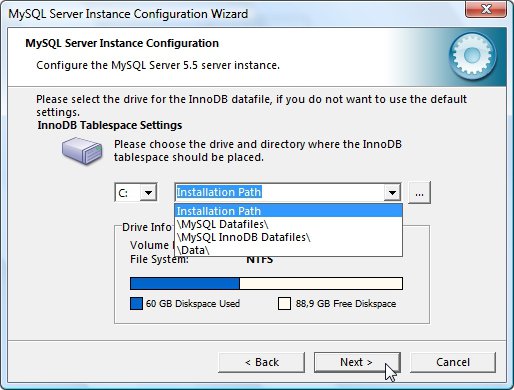Click the blue Diskspace Used swatch
The image size is (514, 390).
136,304
